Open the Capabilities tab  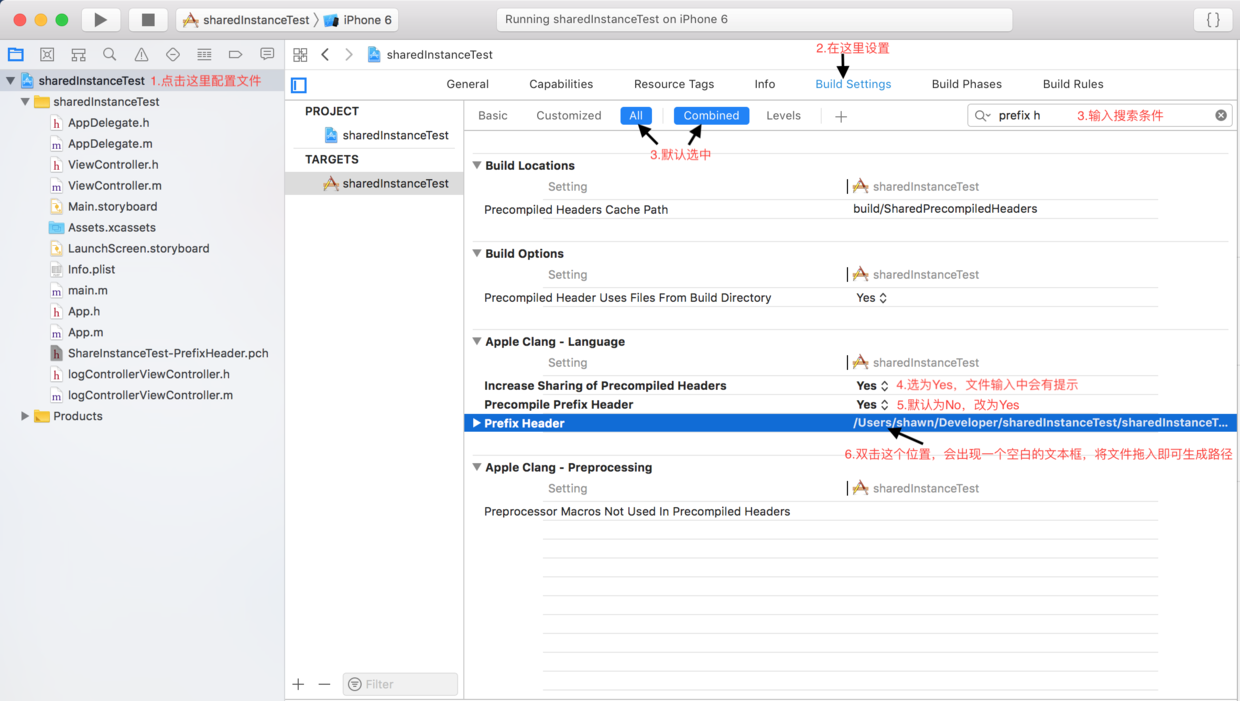[x=561, y=84]
